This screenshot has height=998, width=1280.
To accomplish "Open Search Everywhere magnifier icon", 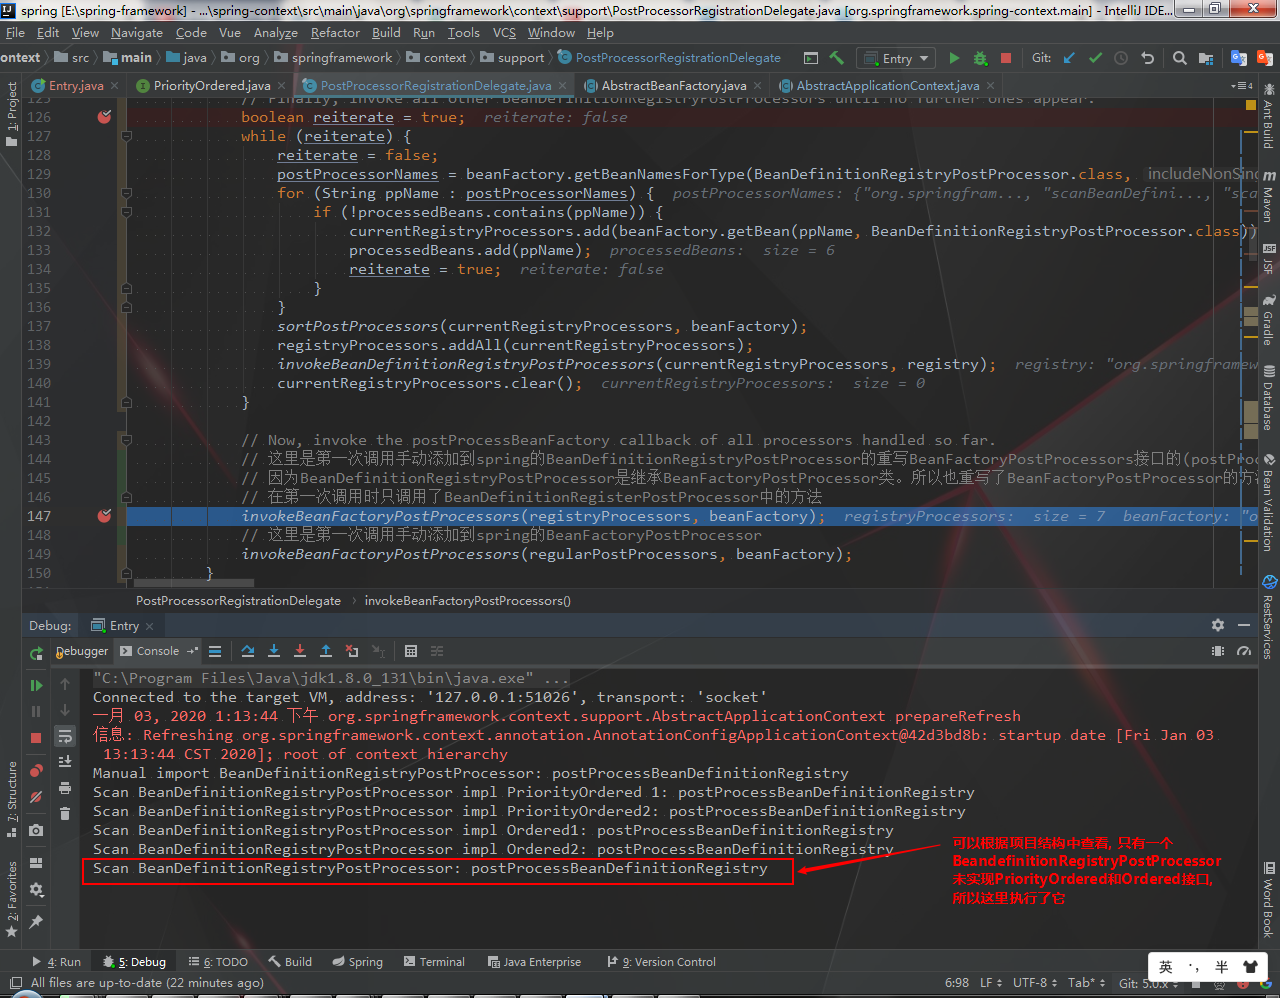I will click(x=1180, y=58).
